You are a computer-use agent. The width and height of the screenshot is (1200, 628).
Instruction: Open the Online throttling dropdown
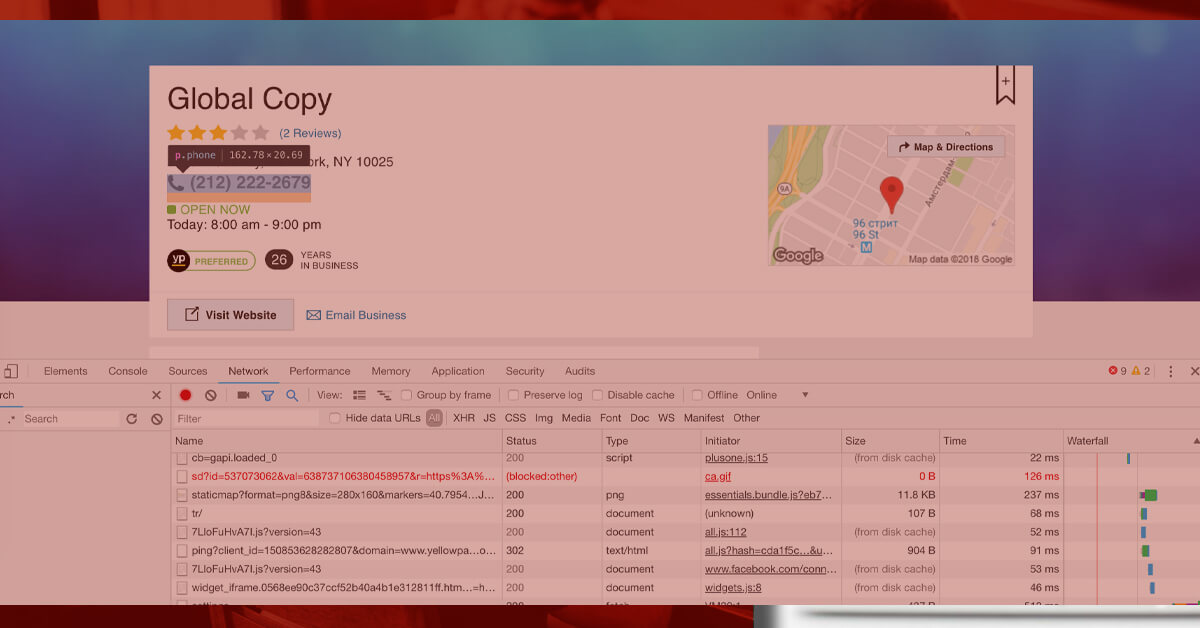pyautogui.click(x=776, y=395)
